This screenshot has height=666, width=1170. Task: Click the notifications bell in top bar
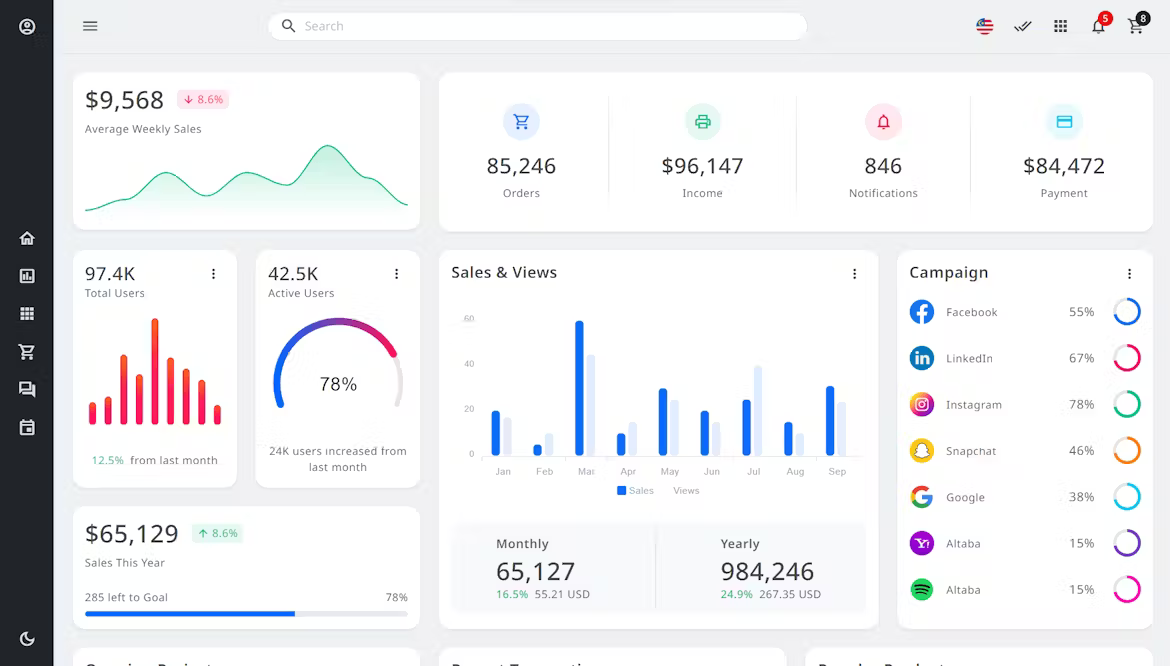[1098, 26]
